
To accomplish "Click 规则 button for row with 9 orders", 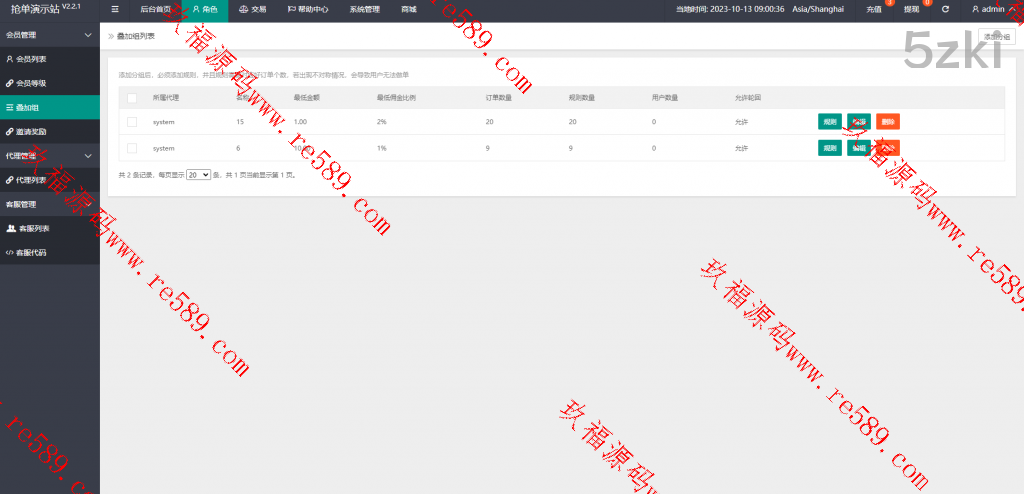I will coord(829,148).
